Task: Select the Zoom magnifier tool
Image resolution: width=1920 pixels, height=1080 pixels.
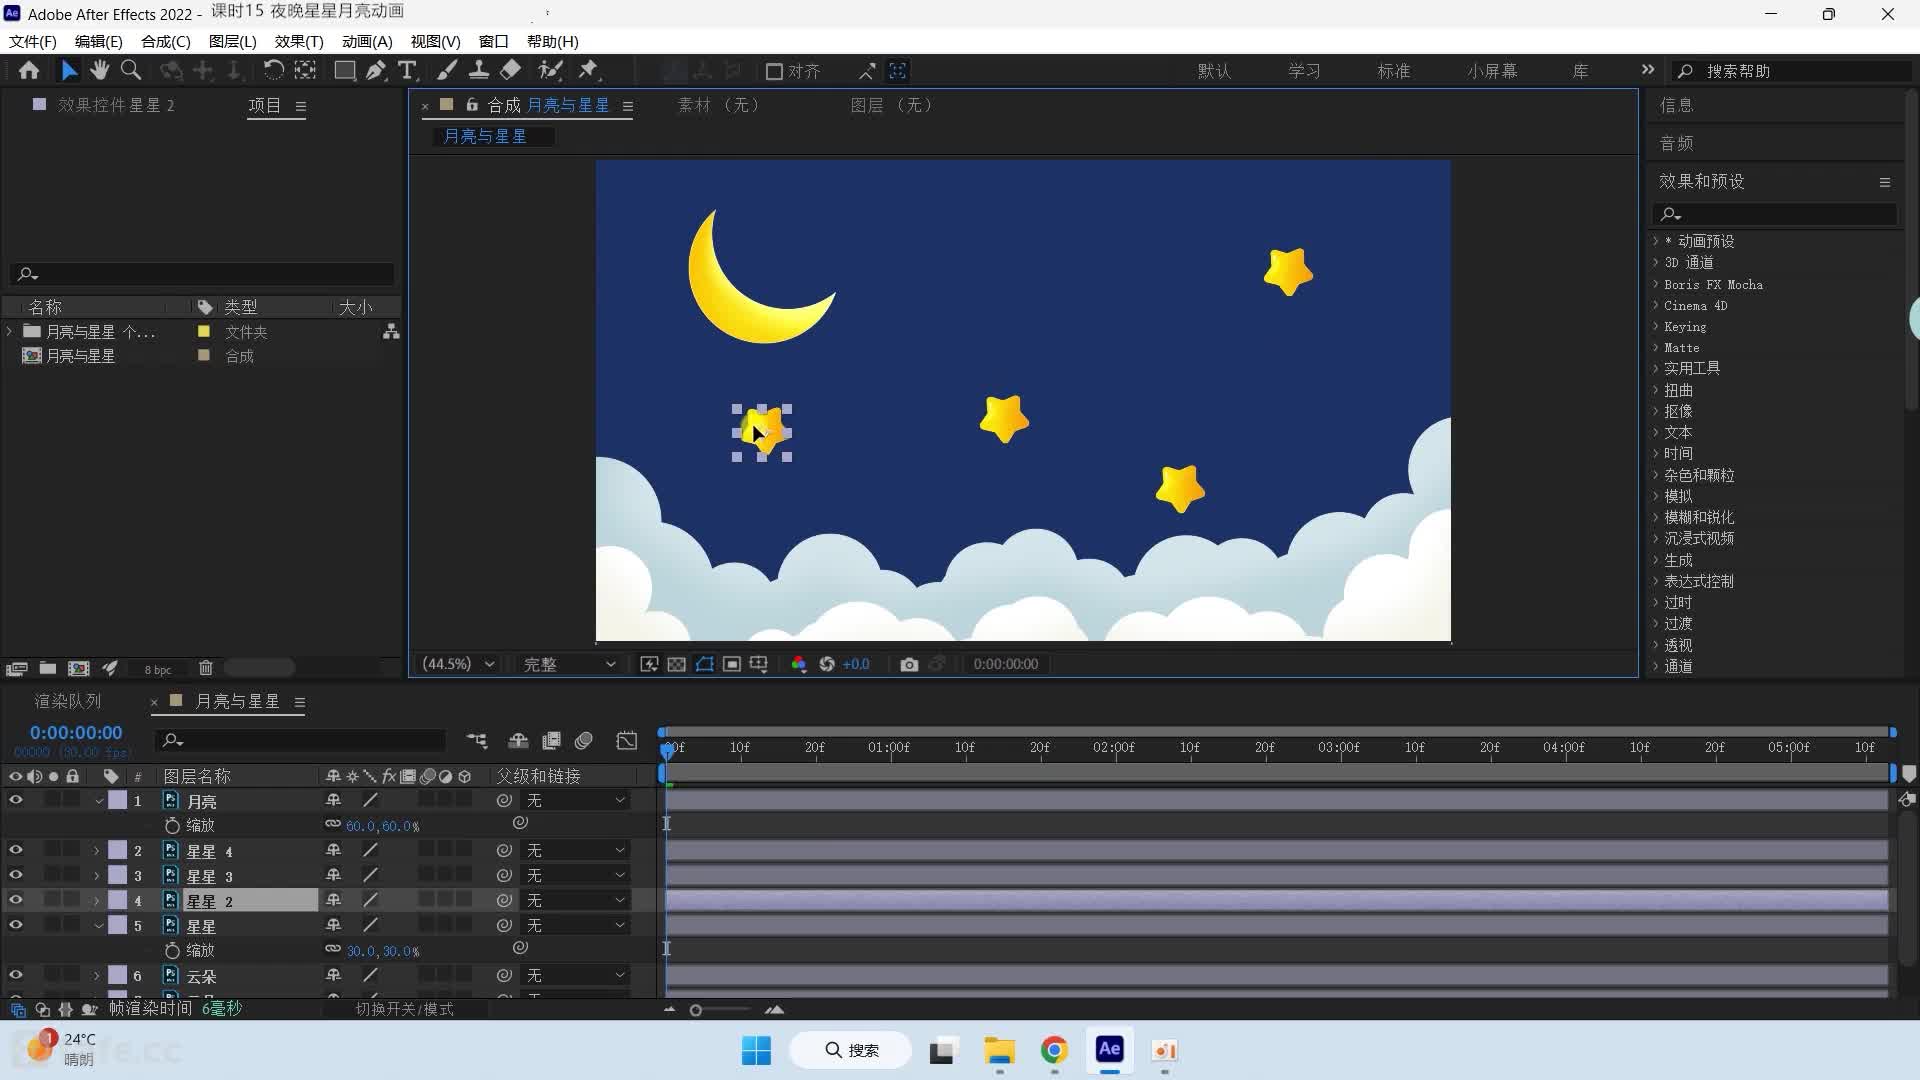Action: click(x=130, y=70)
